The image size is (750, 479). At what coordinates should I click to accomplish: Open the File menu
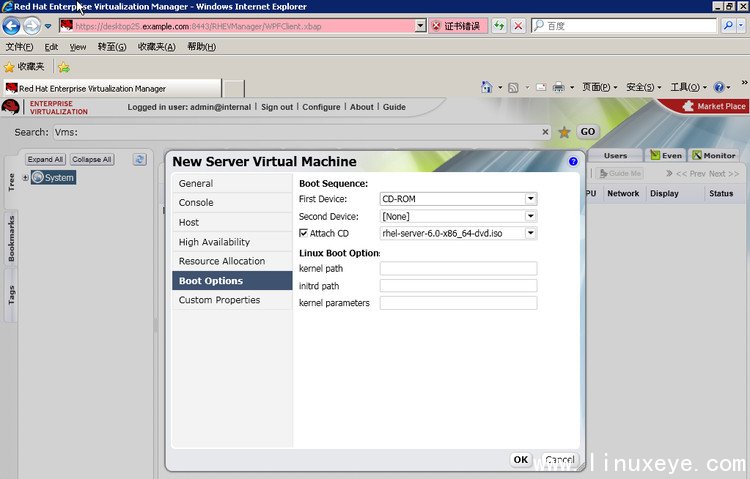tap(19, 46)
